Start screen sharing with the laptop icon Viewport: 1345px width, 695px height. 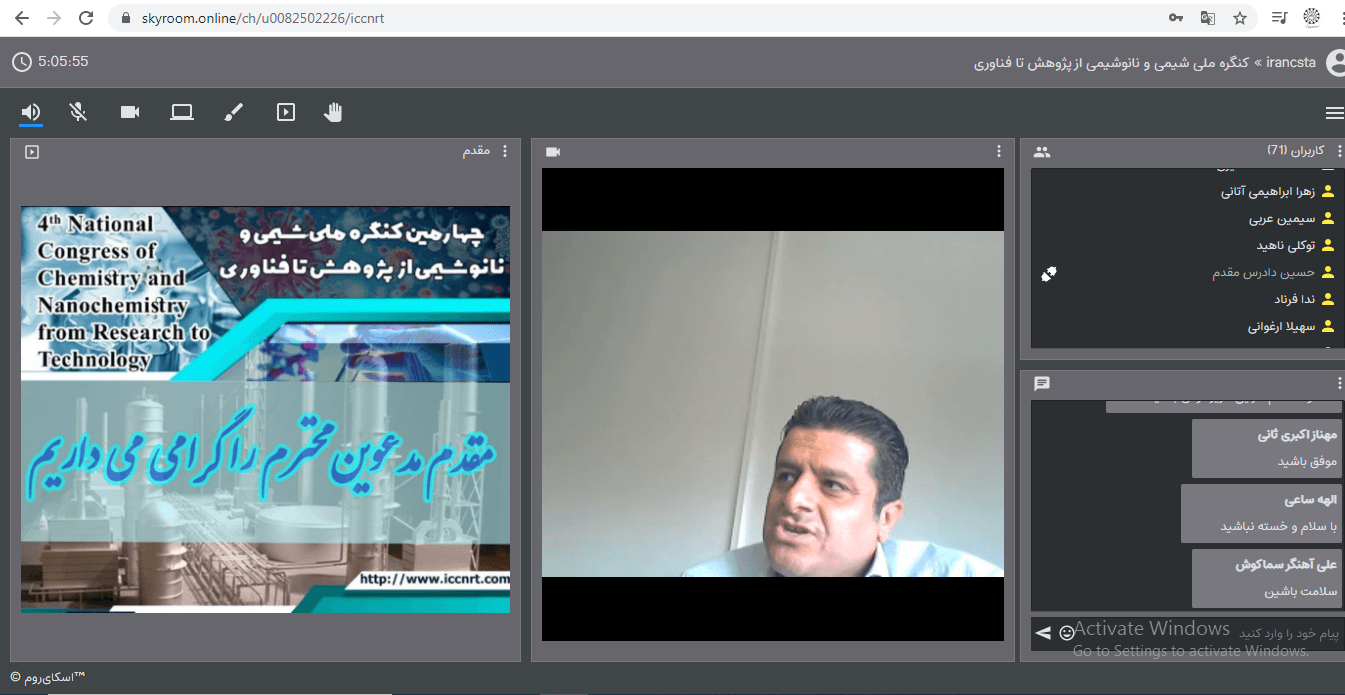[181, 112]
